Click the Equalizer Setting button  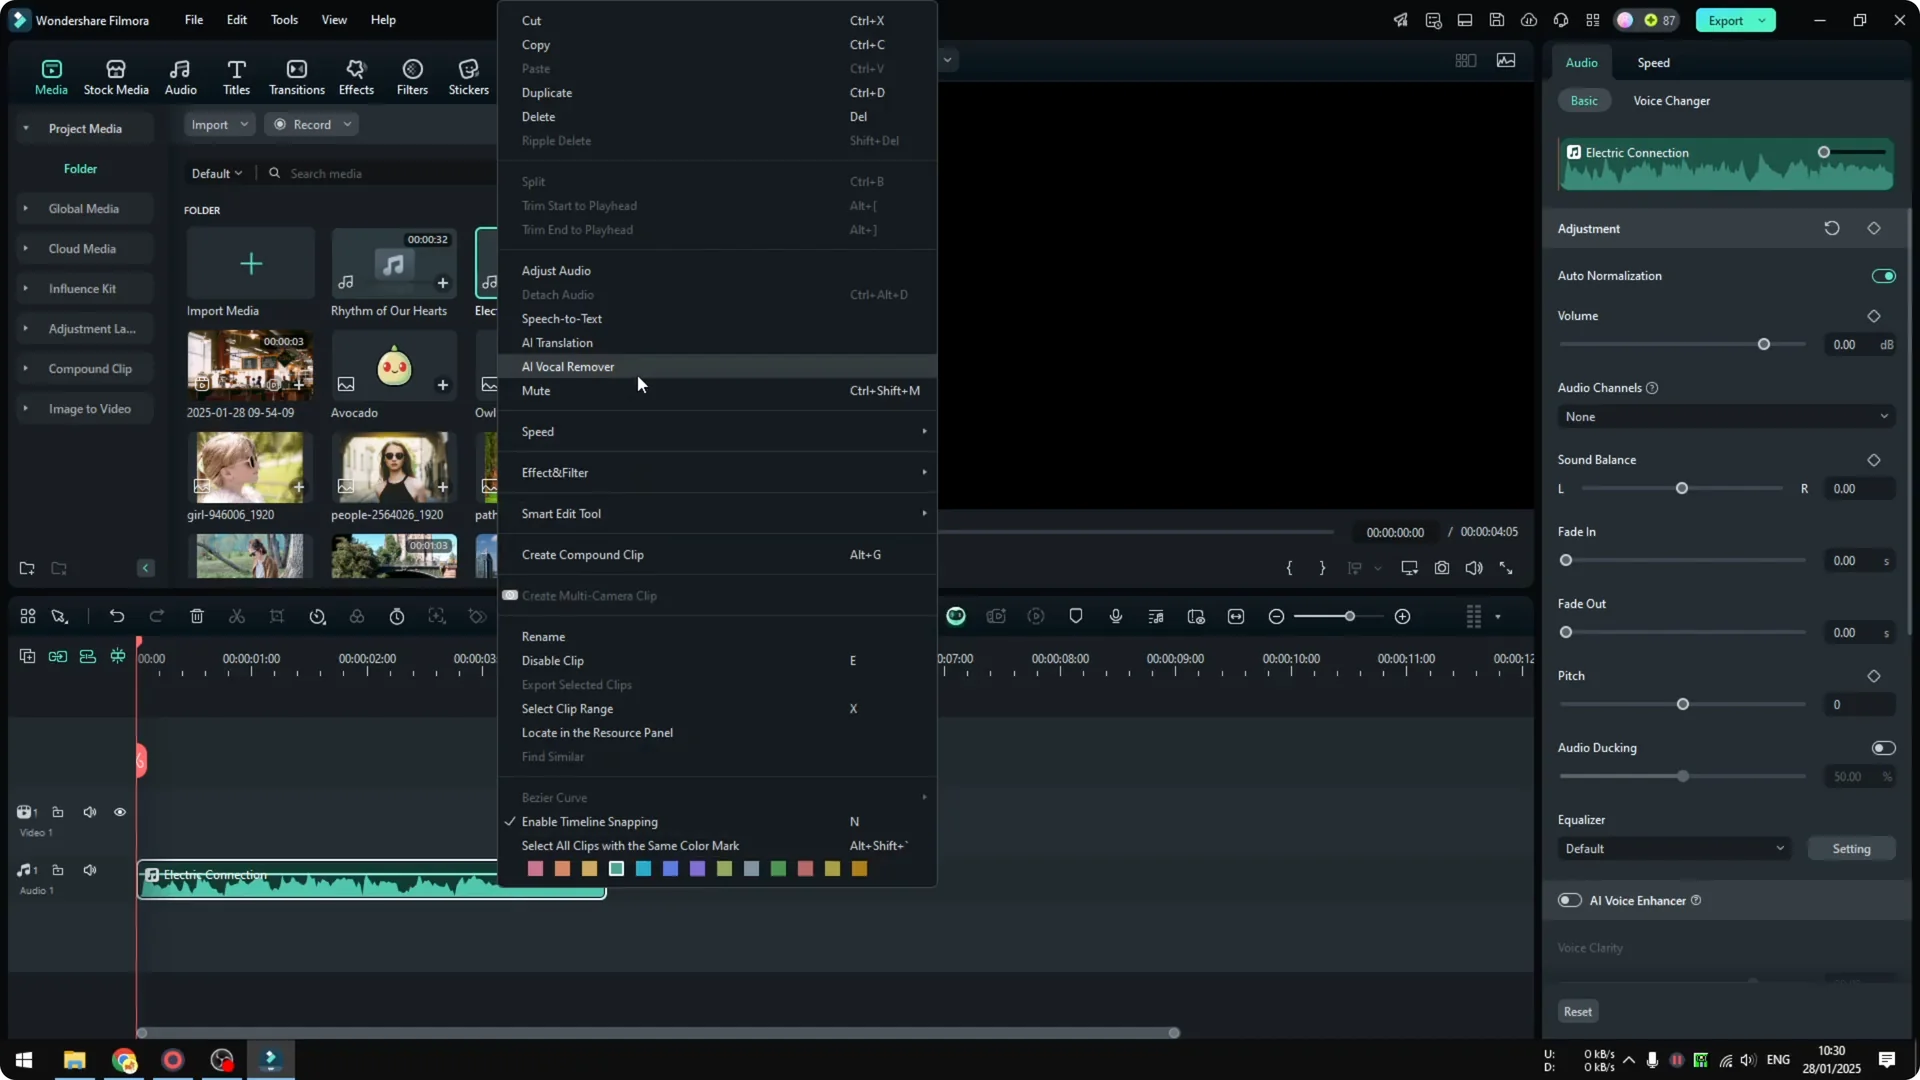[1852, 848]
